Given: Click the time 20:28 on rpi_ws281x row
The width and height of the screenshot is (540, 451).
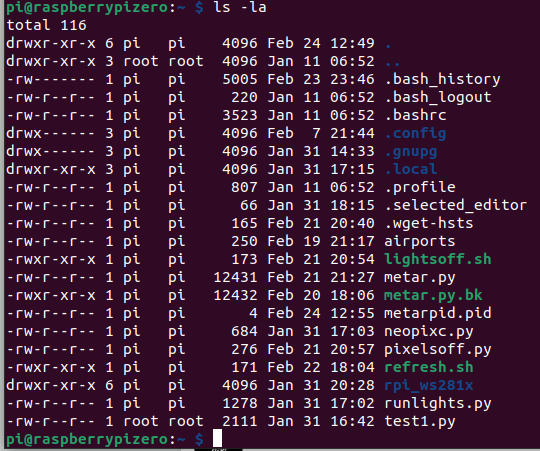Looking at the screenshot, I should coord(352,386).
